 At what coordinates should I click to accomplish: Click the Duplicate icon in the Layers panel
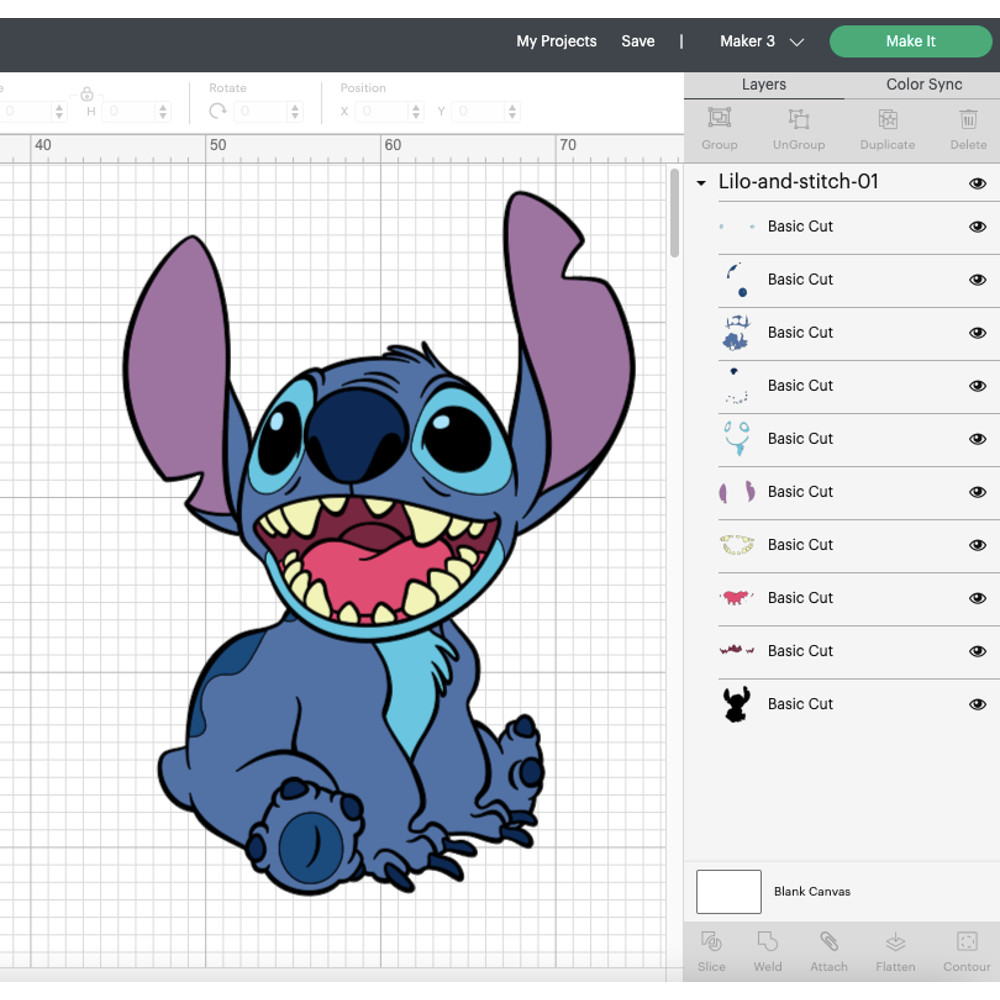887,129
